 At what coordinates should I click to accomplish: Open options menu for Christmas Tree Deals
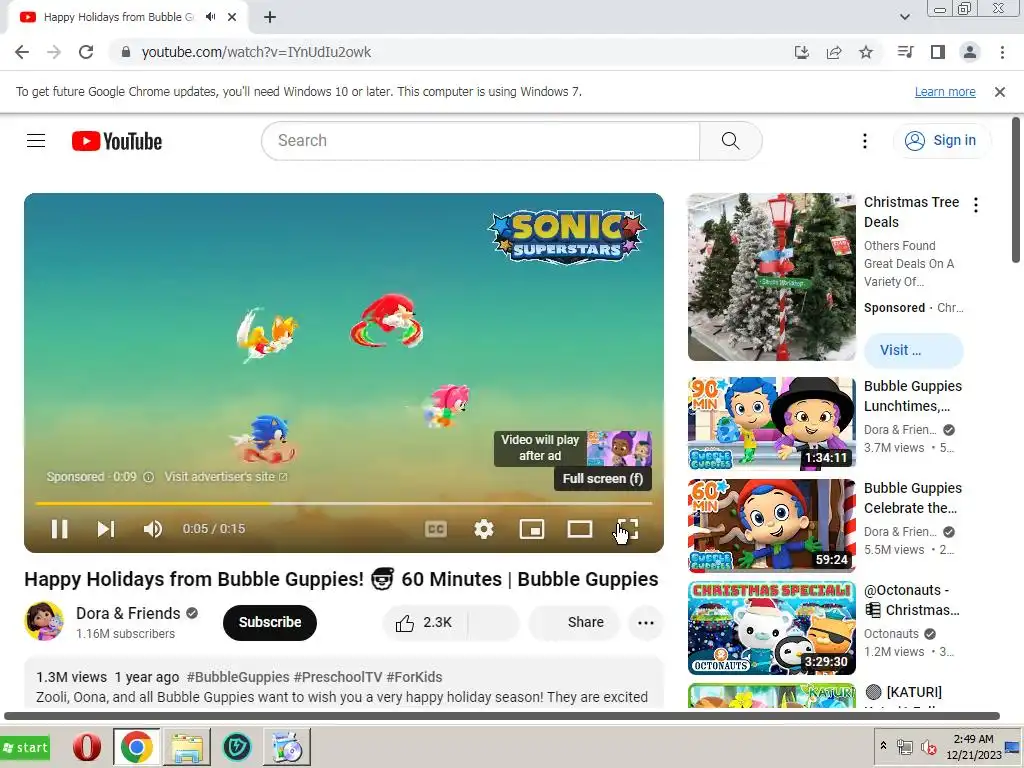click(x=976, y=205)
